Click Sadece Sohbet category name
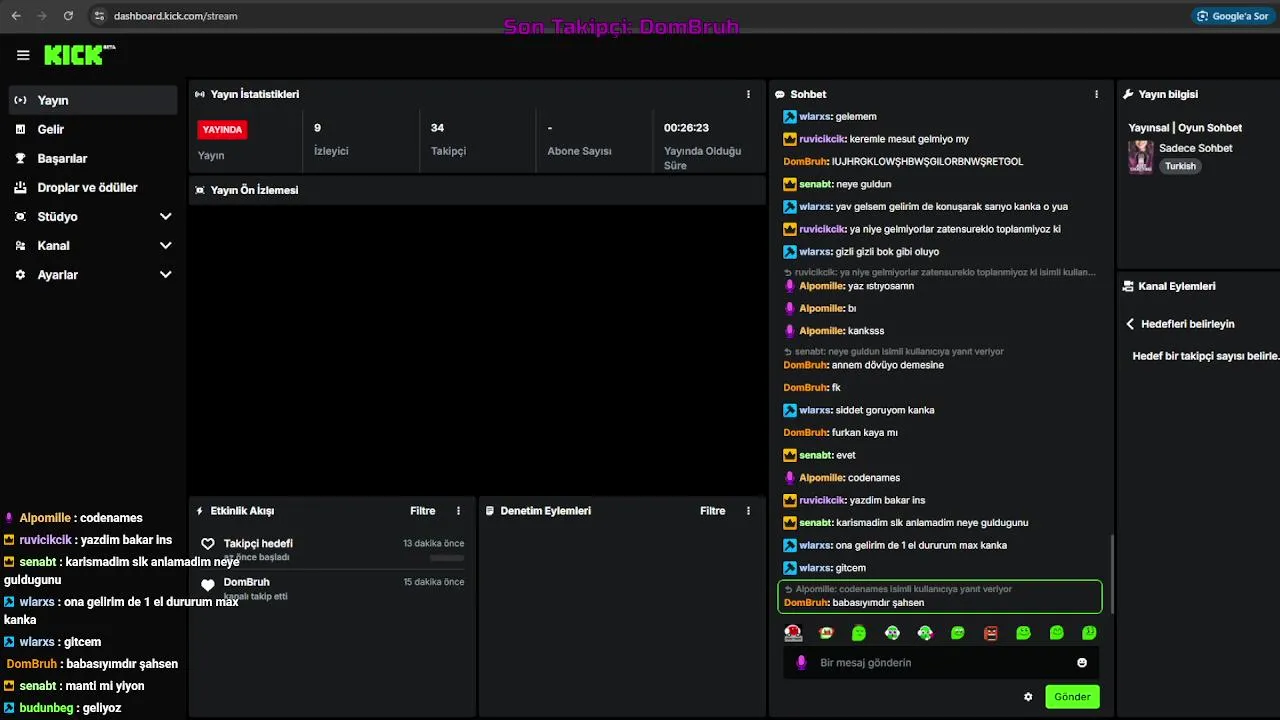The image size is (1280, 720). (1196, 148)
